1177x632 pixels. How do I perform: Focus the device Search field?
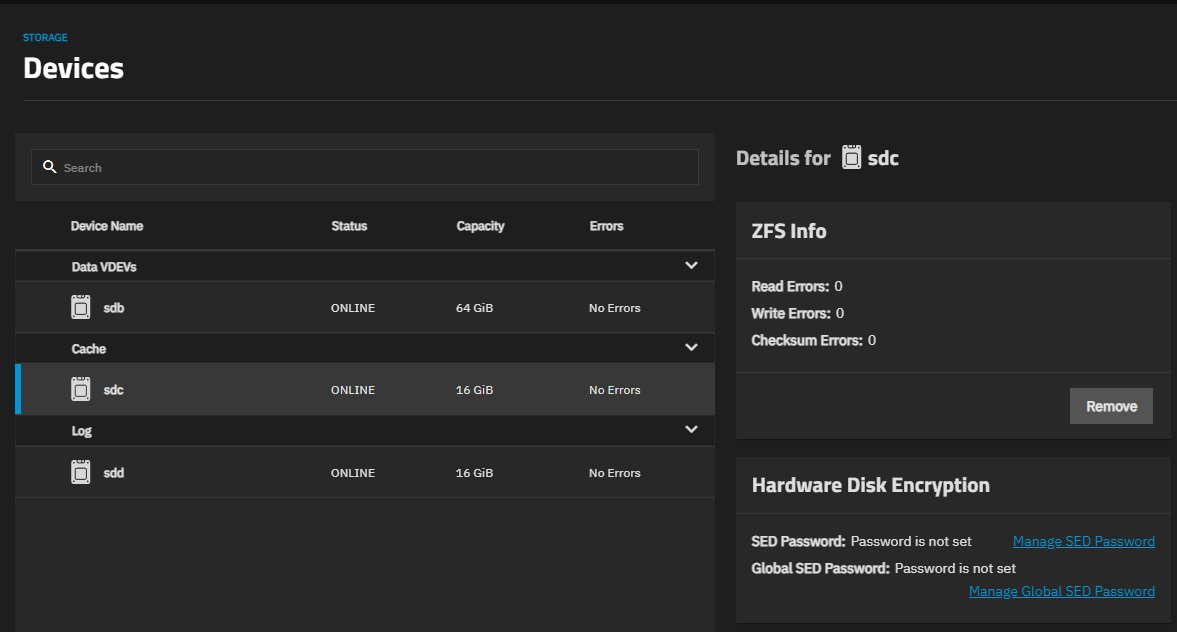(x=375, y=168)
